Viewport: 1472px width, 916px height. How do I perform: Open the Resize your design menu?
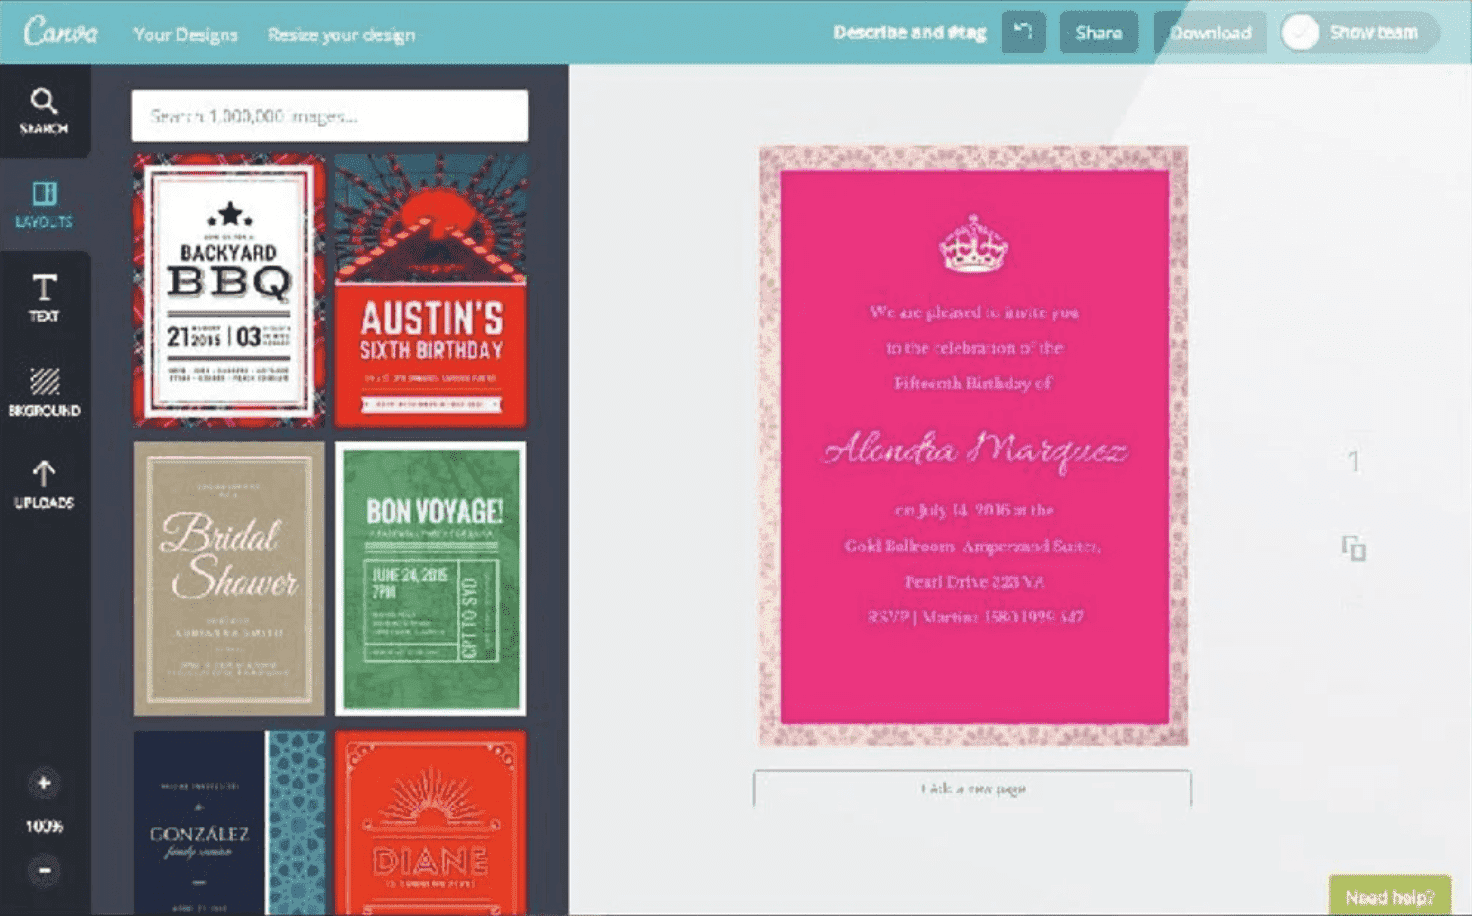[341, 34]
